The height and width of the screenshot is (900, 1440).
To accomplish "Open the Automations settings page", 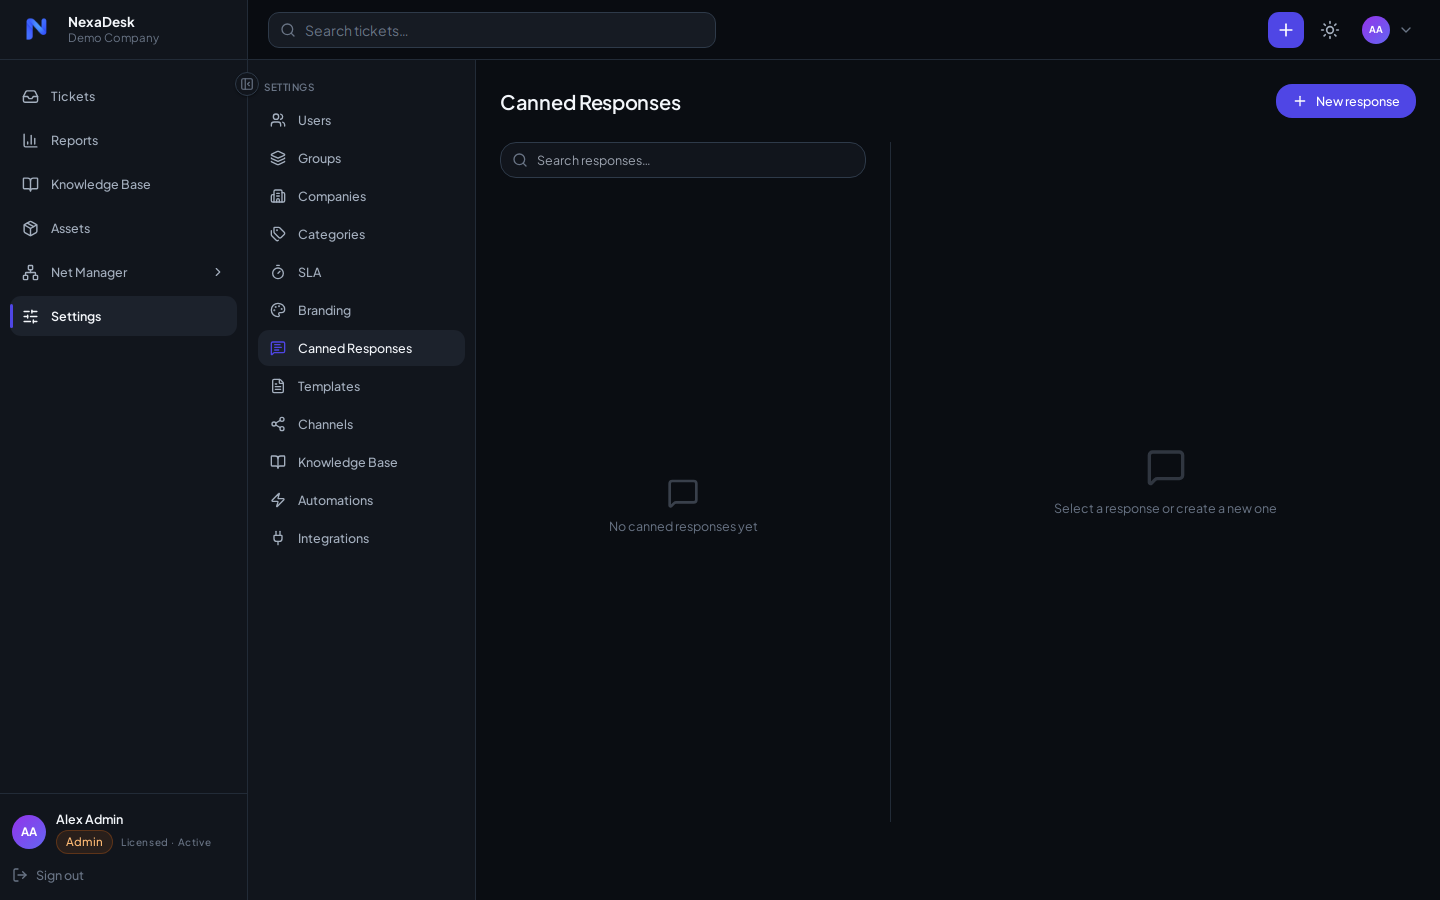I will (x=361, y=500).
